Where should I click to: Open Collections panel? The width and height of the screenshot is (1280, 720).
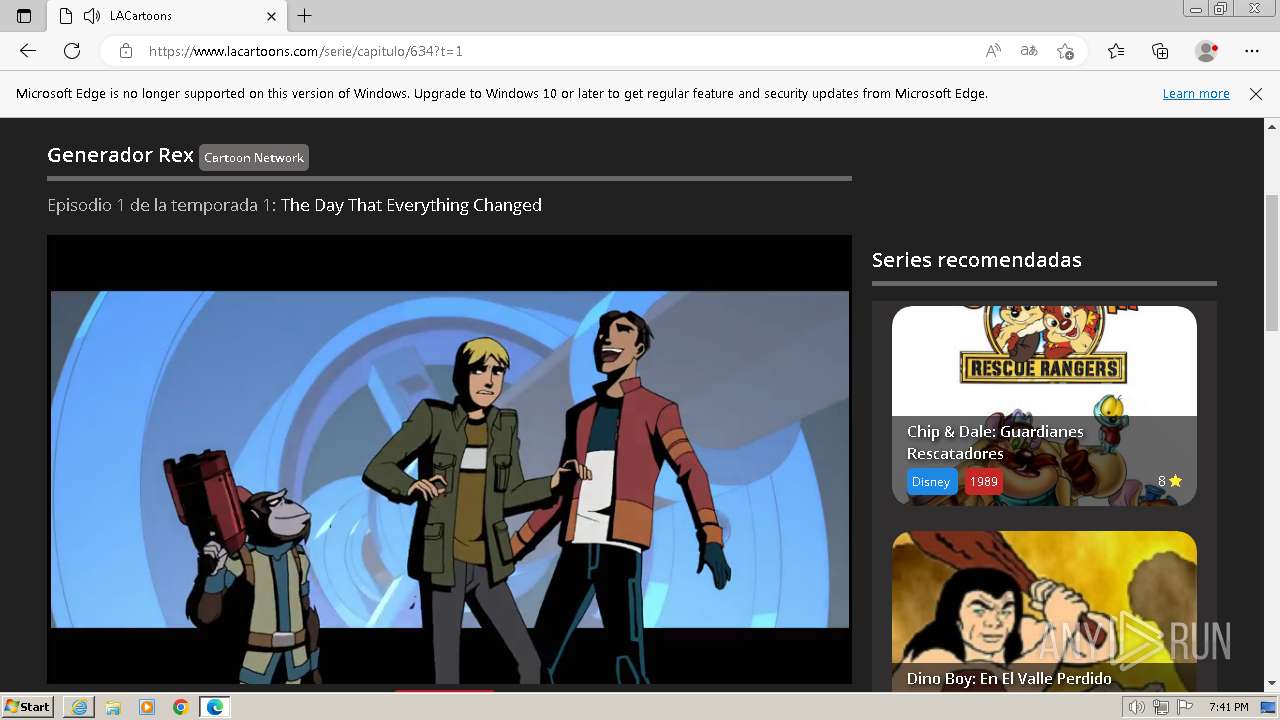[x=1160, y=51]
